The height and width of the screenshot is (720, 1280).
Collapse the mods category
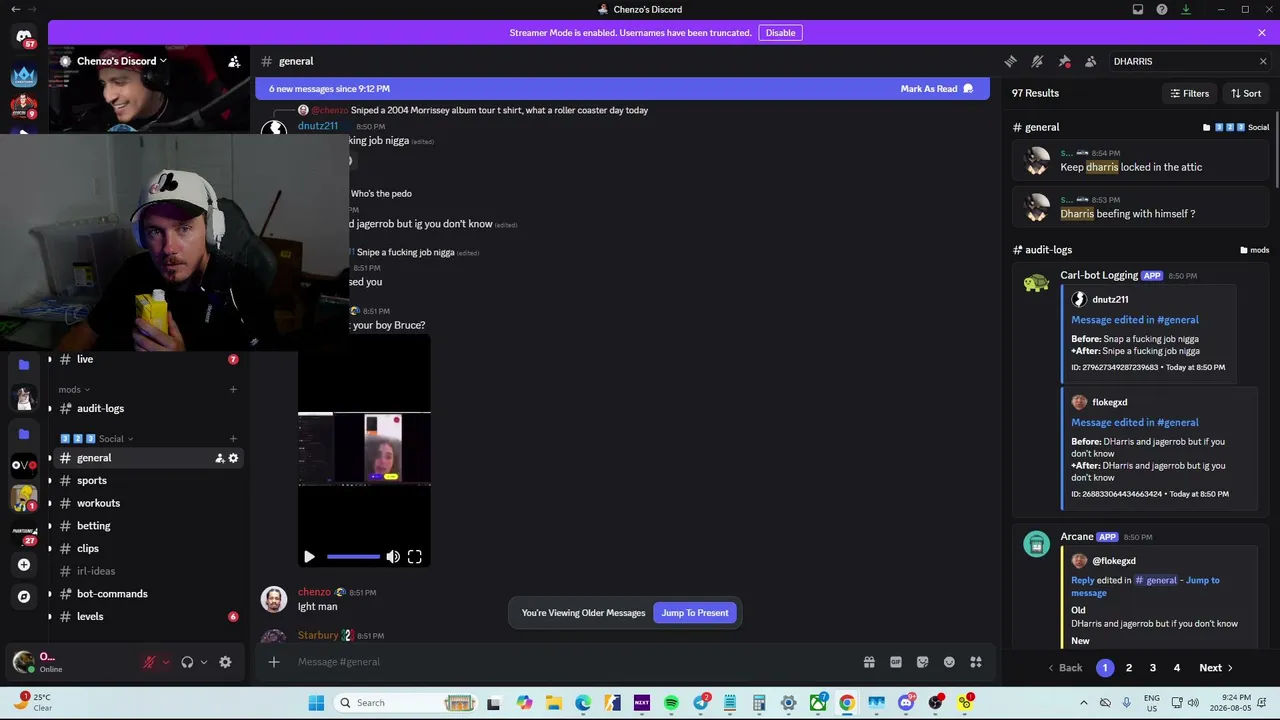tap(74, 389)
